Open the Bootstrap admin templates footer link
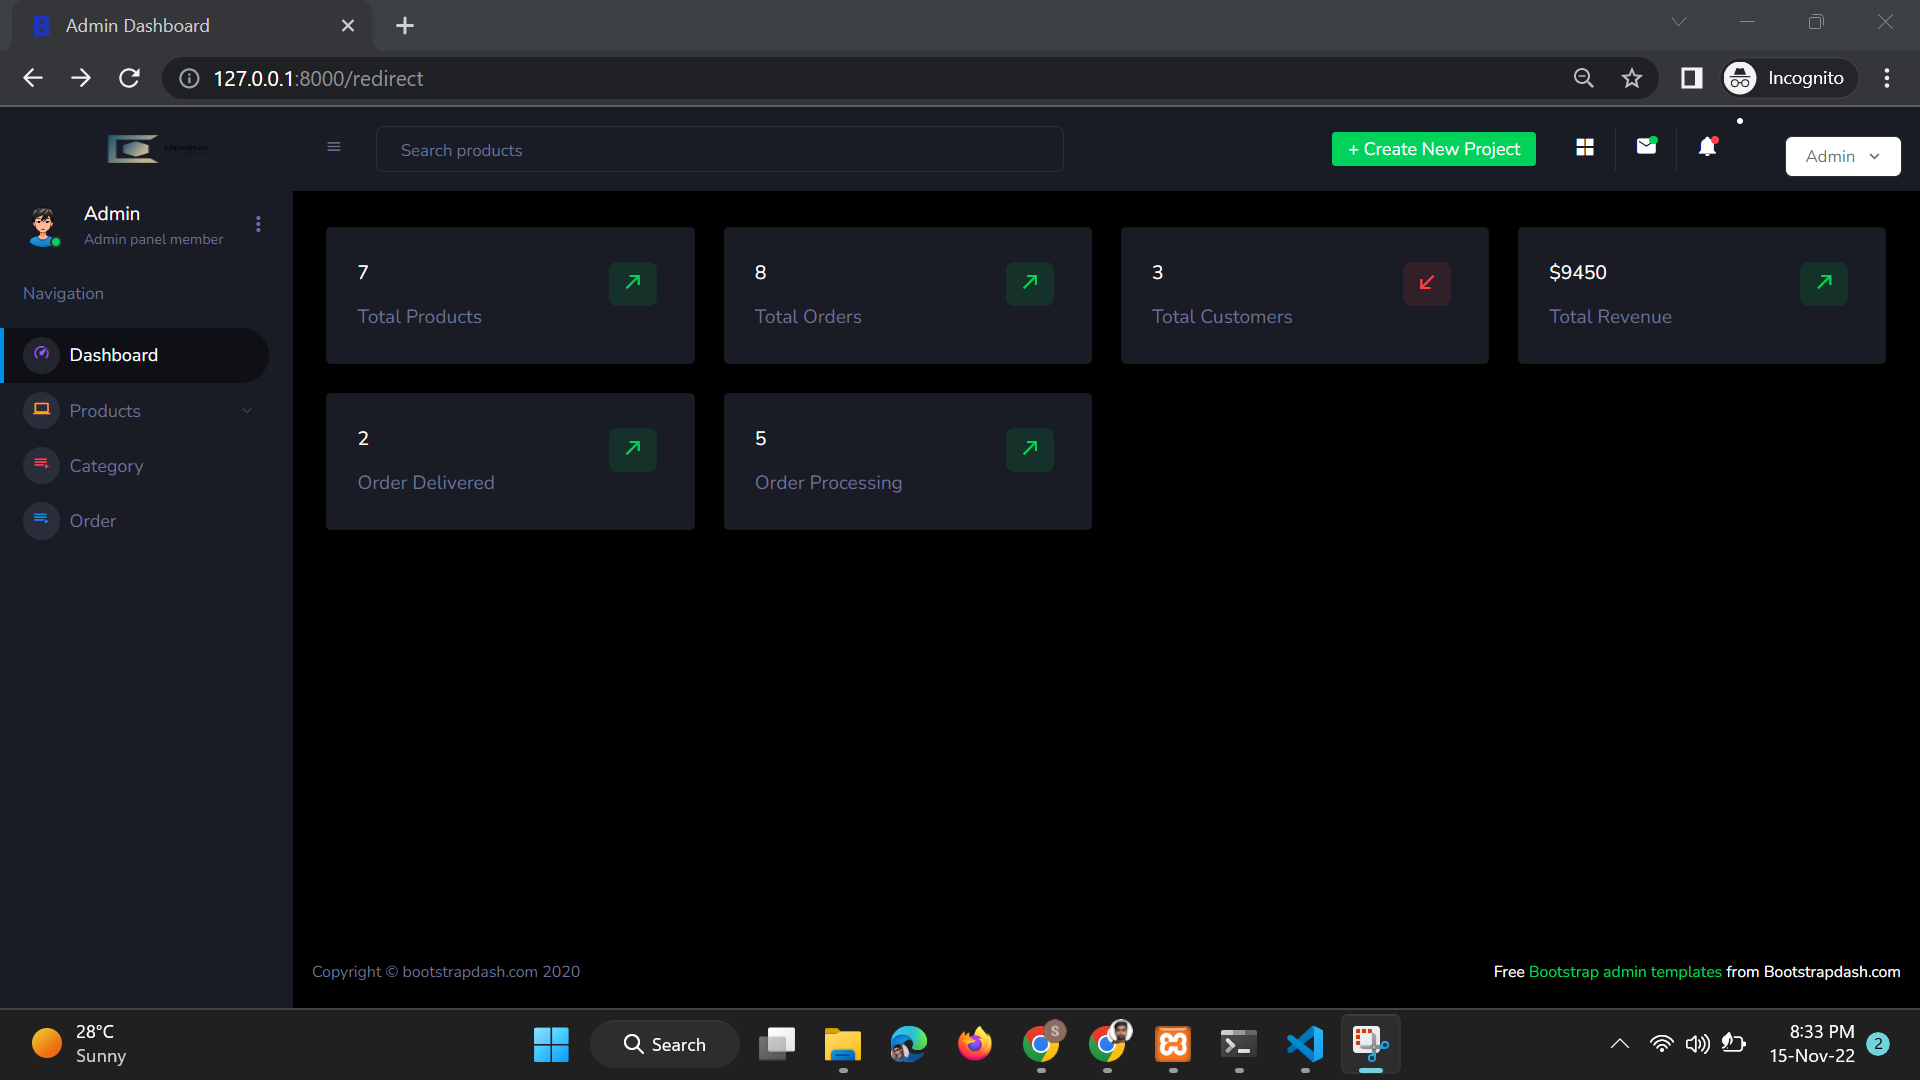The image size is (1920, 1080). click(1624, 971)
